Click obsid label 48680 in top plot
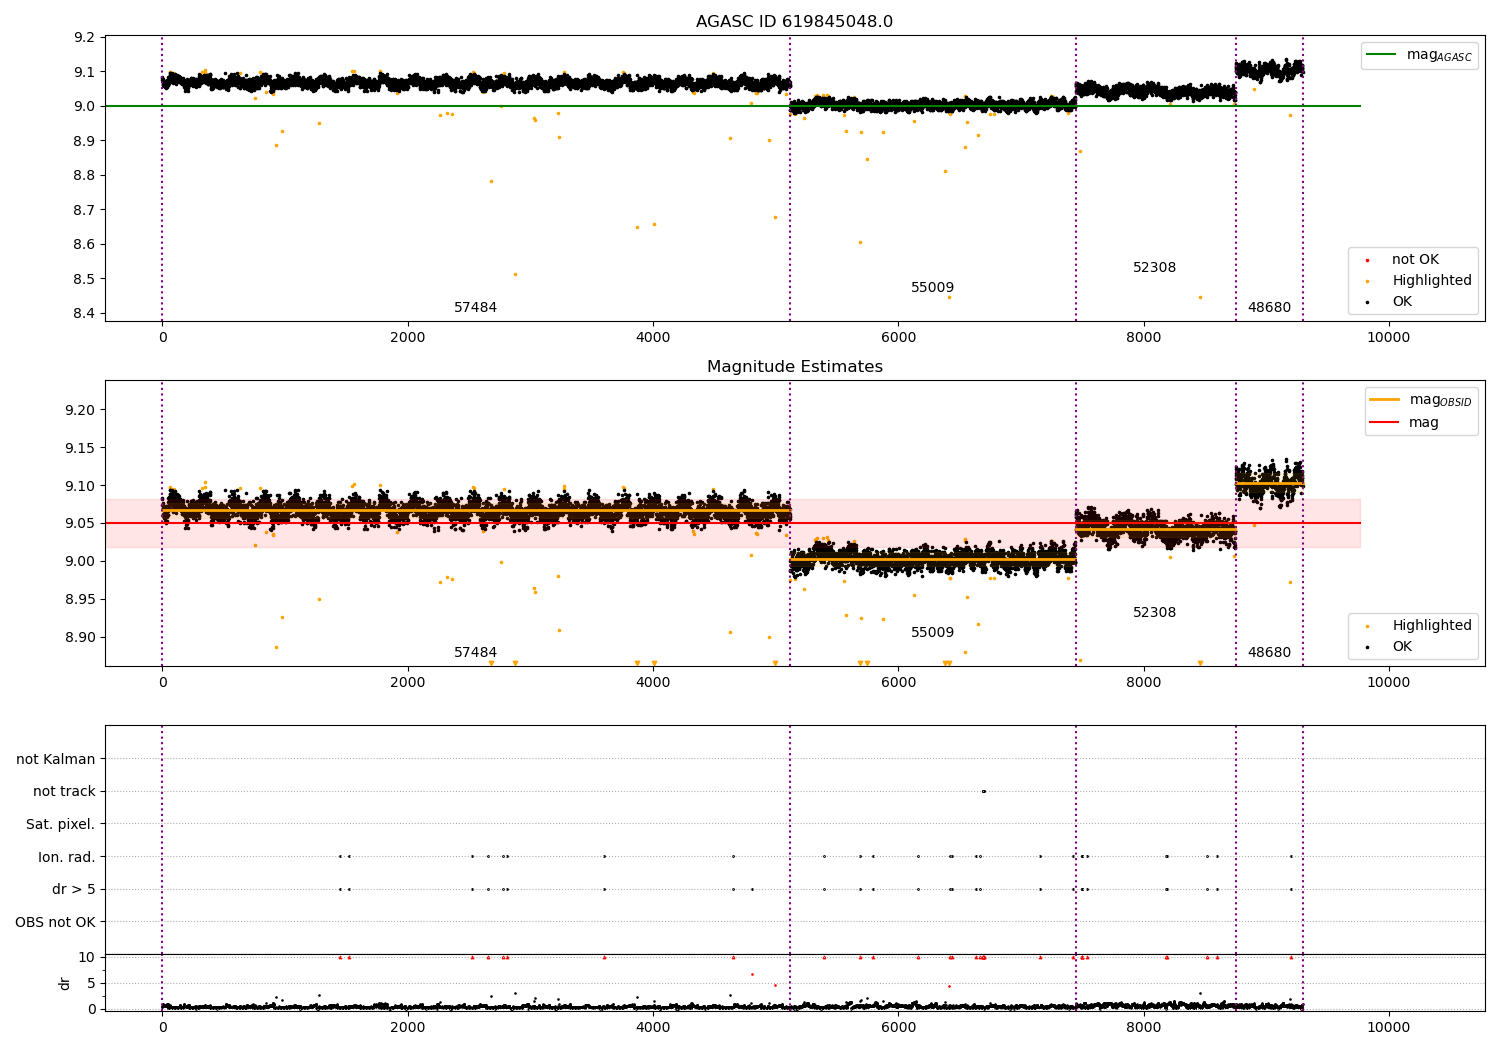Screen dimensions: 1500x1050 tap(1269, 308)
